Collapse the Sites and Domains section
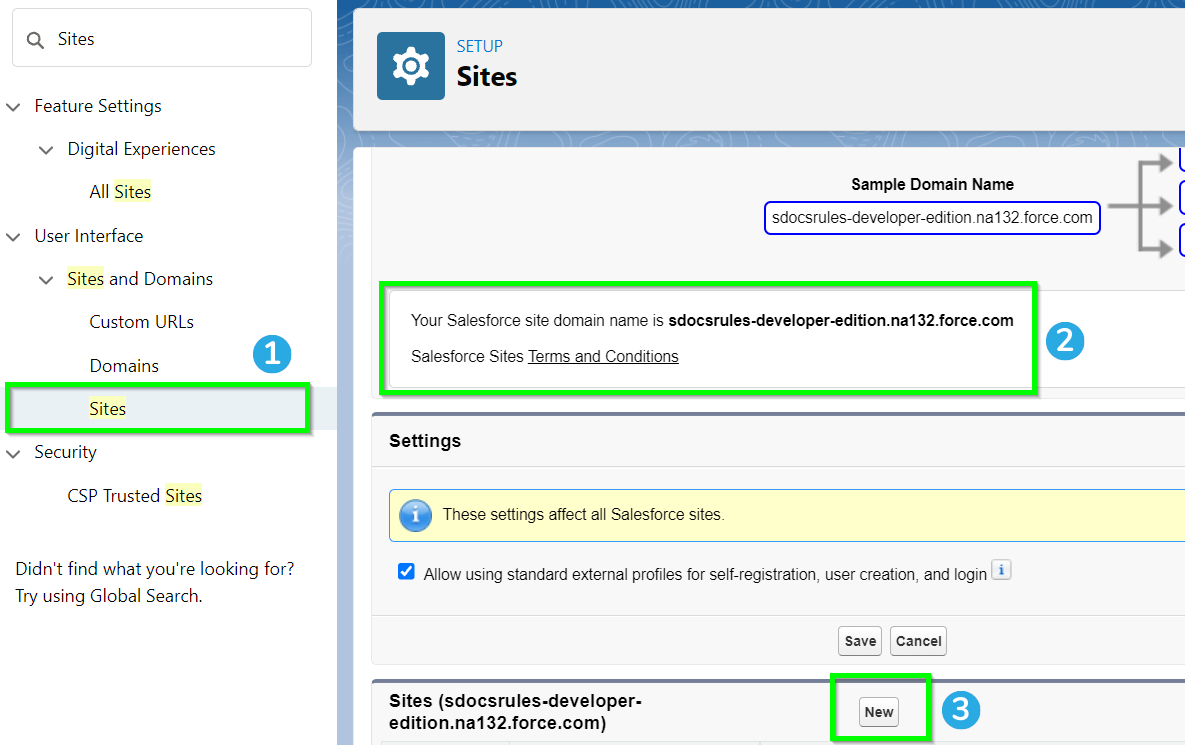The height and width of the screenshot is (745, 1185). 46,280
